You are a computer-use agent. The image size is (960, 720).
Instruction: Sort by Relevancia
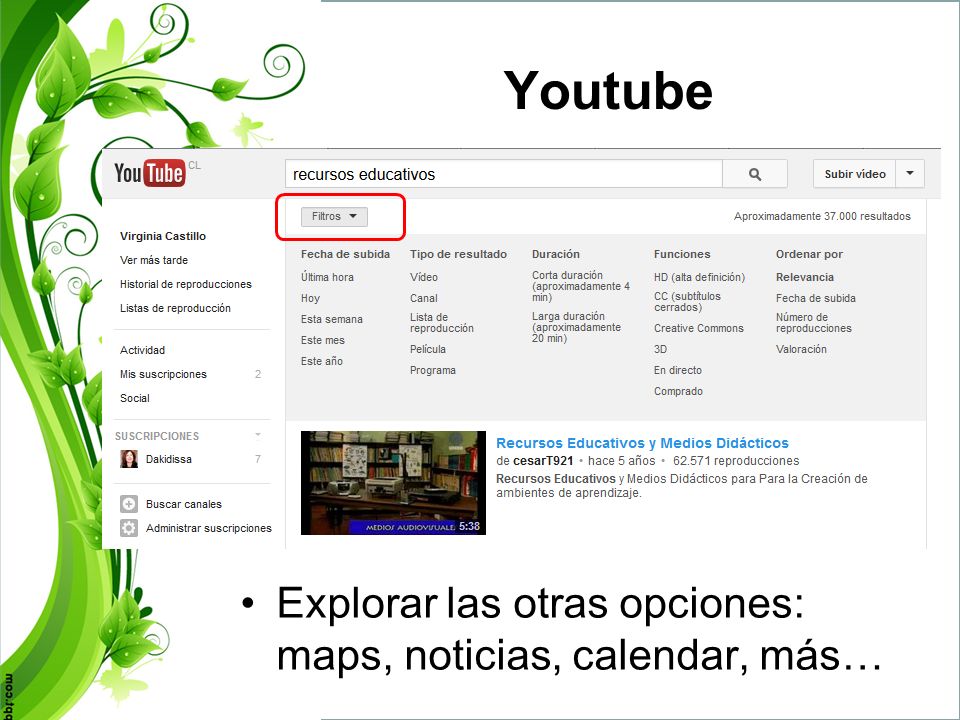(804, 277)
